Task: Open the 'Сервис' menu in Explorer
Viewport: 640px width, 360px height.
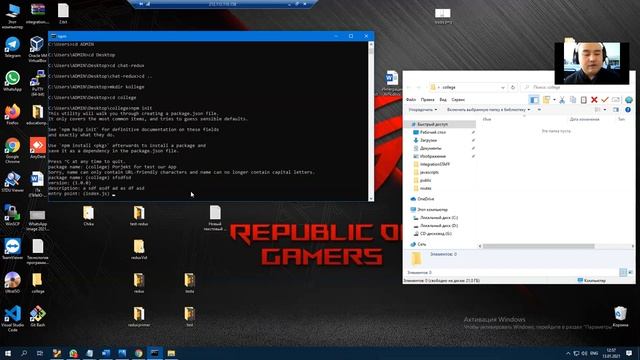Action: (458, 100)
